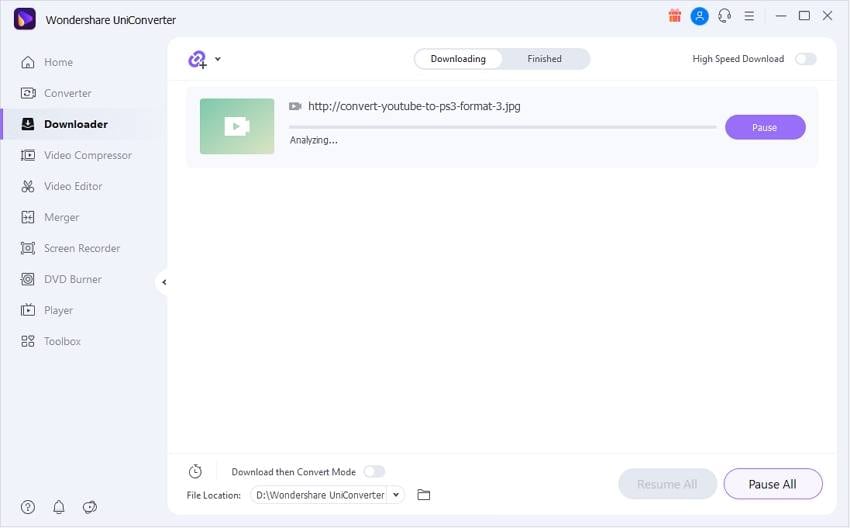Open the help question mark icon
850x528 pixels.
click(28, 507)
